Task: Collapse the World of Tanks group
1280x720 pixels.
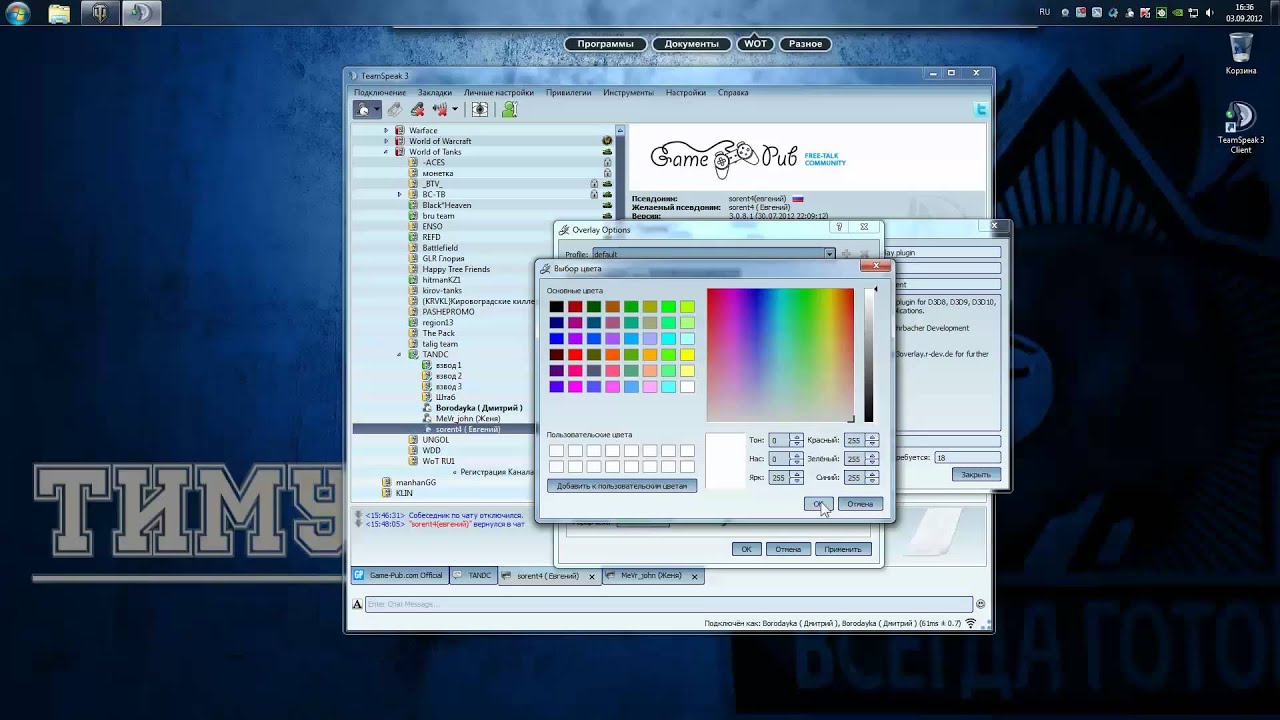Action: pyautogui.click(x=386, y=152)
